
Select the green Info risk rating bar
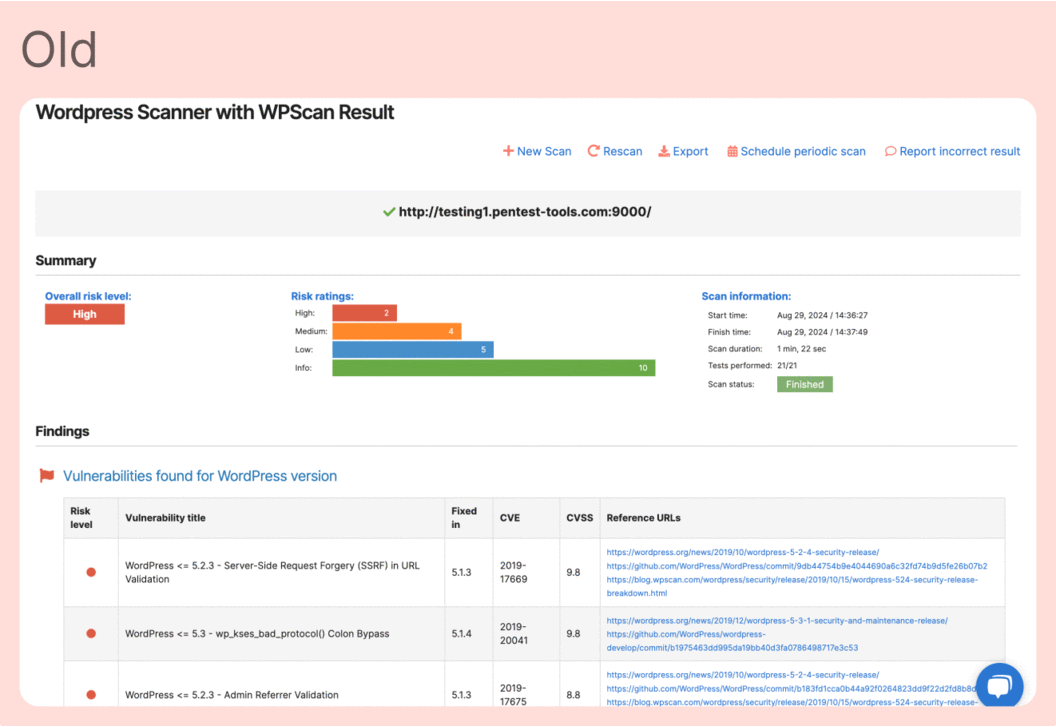tap(493, 368)
